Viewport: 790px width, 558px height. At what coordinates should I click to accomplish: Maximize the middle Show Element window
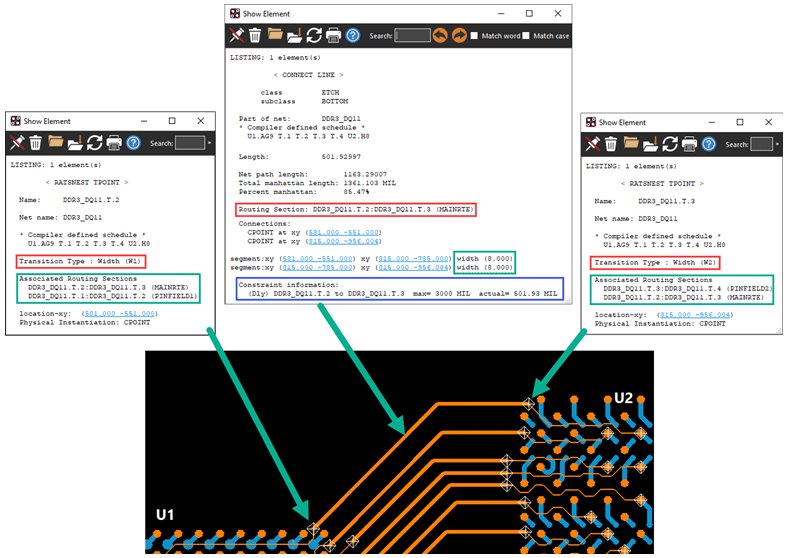click(529, 14)
